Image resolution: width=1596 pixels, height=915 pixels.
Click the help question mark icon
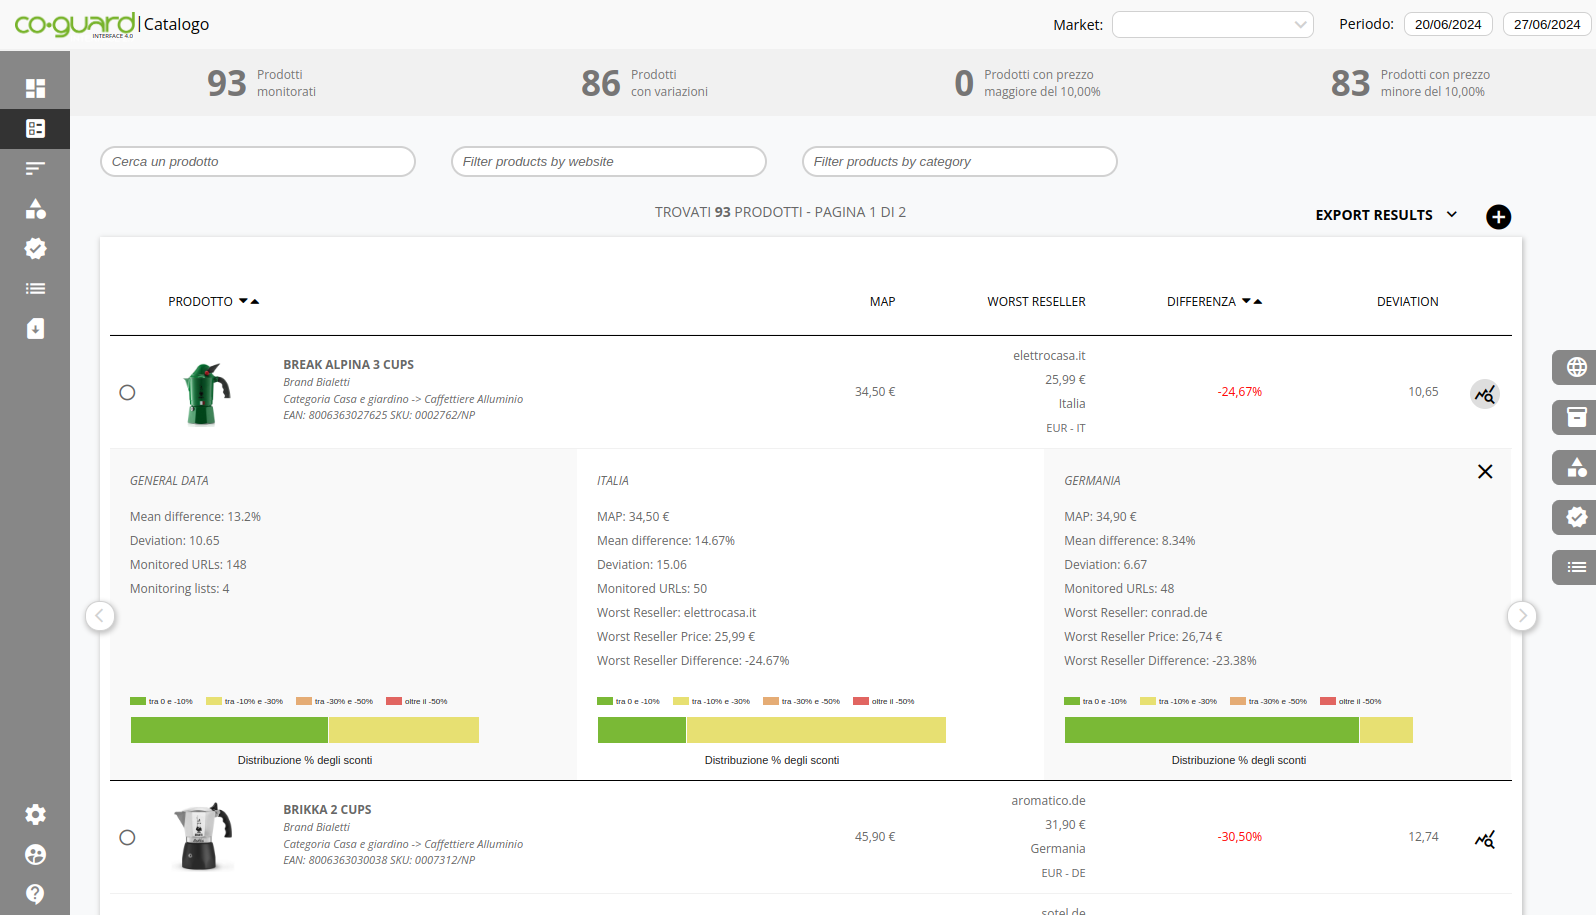pos(35,894)
